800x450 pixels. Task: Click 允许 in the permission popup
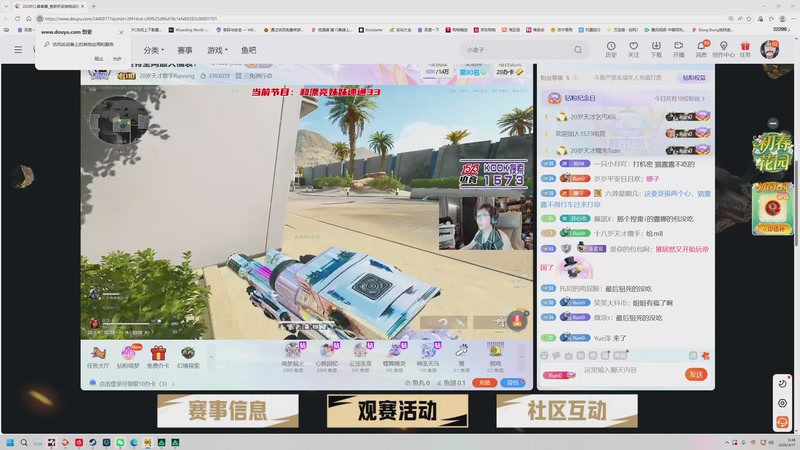pos(117,59)
